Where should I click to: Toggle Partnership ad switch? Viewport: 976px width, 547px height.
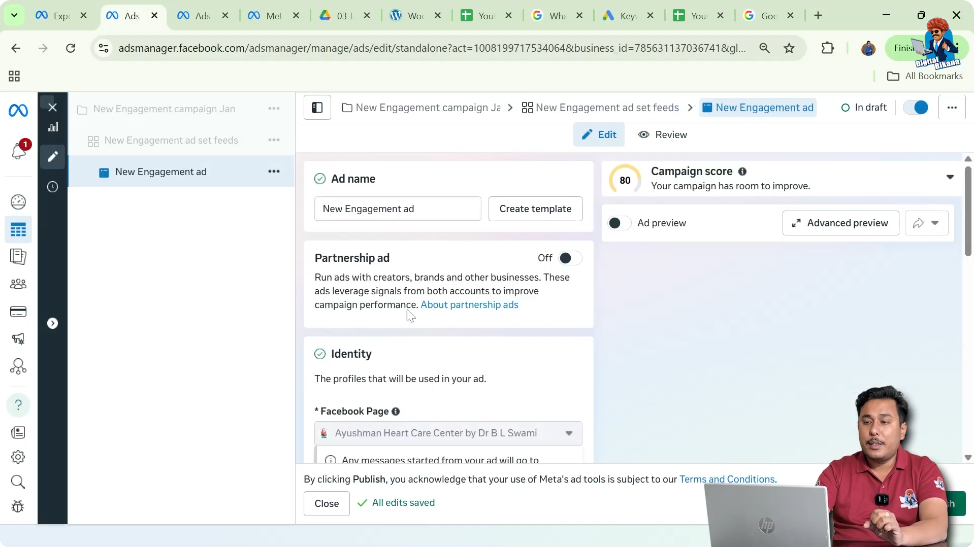570,258
